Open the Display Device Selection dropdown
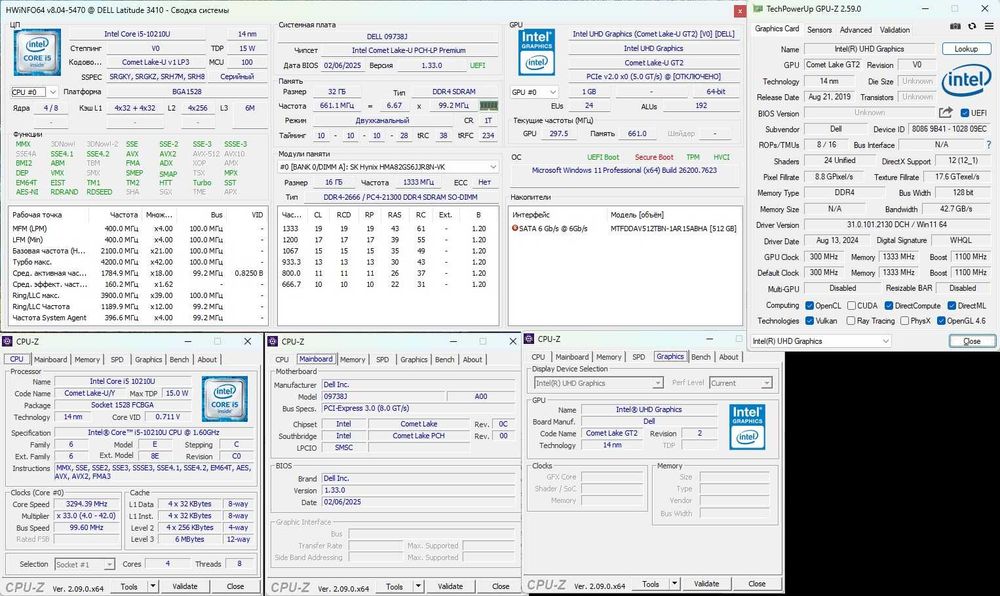This screenshot has width=1000, height=596. 598,383
